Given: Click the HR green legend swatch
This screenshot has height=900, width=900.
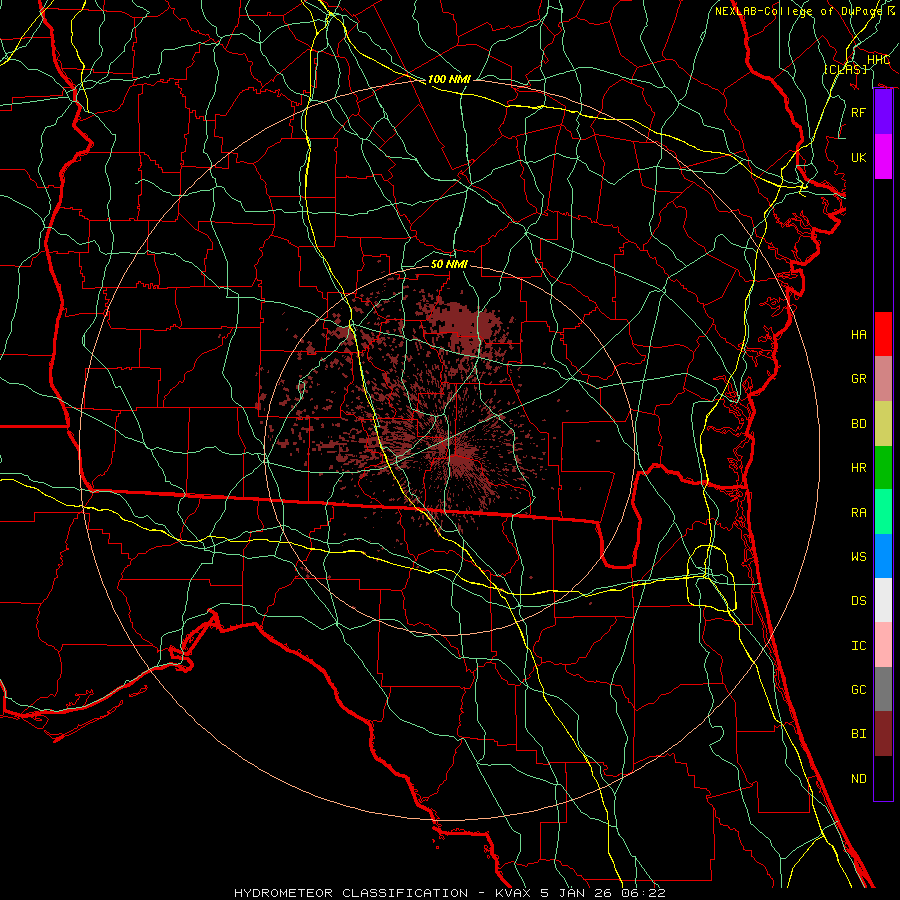Looking at the screenshot, I should 883,467.
